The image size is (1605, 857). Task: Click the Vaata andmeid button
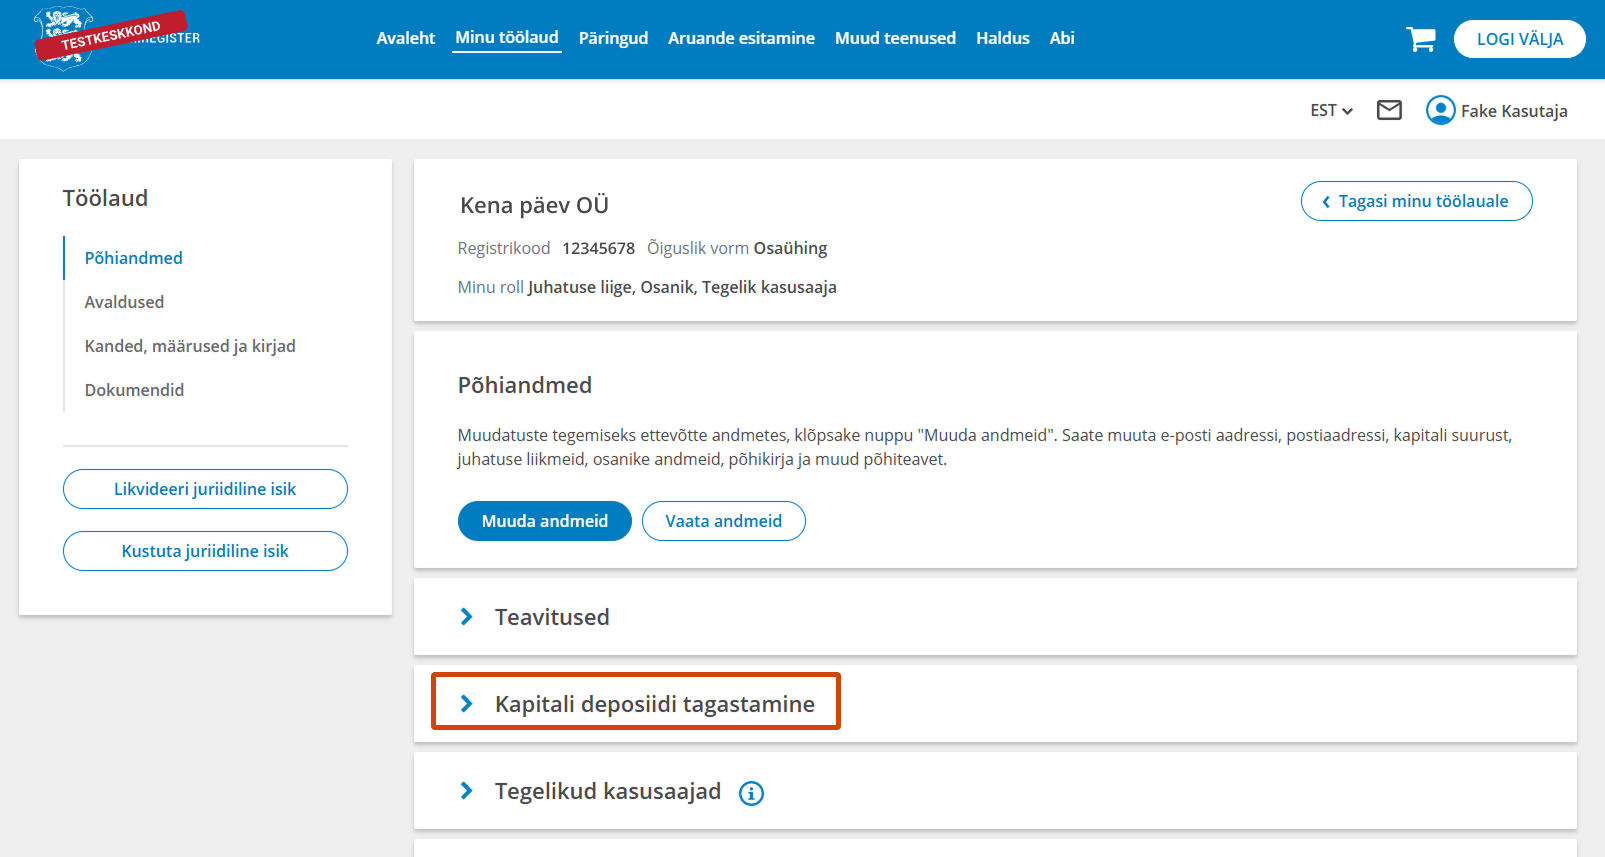click(x=724, y=521)
